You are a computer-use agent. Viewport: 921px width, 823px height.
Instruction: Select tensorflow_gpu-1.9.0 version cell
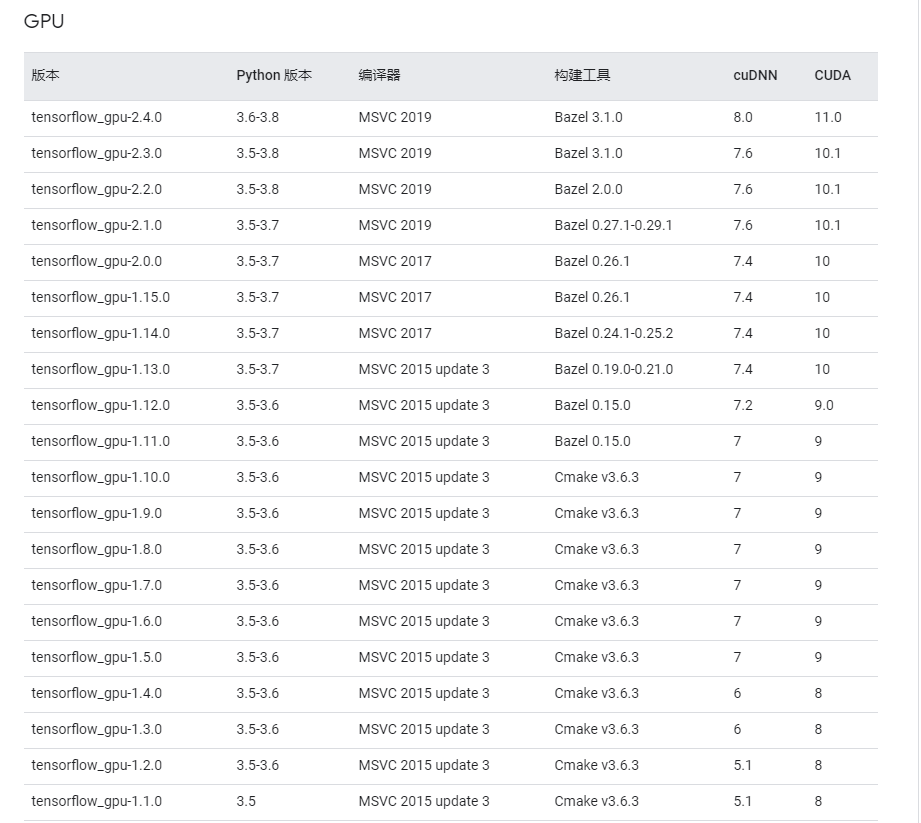click(96, 513)
